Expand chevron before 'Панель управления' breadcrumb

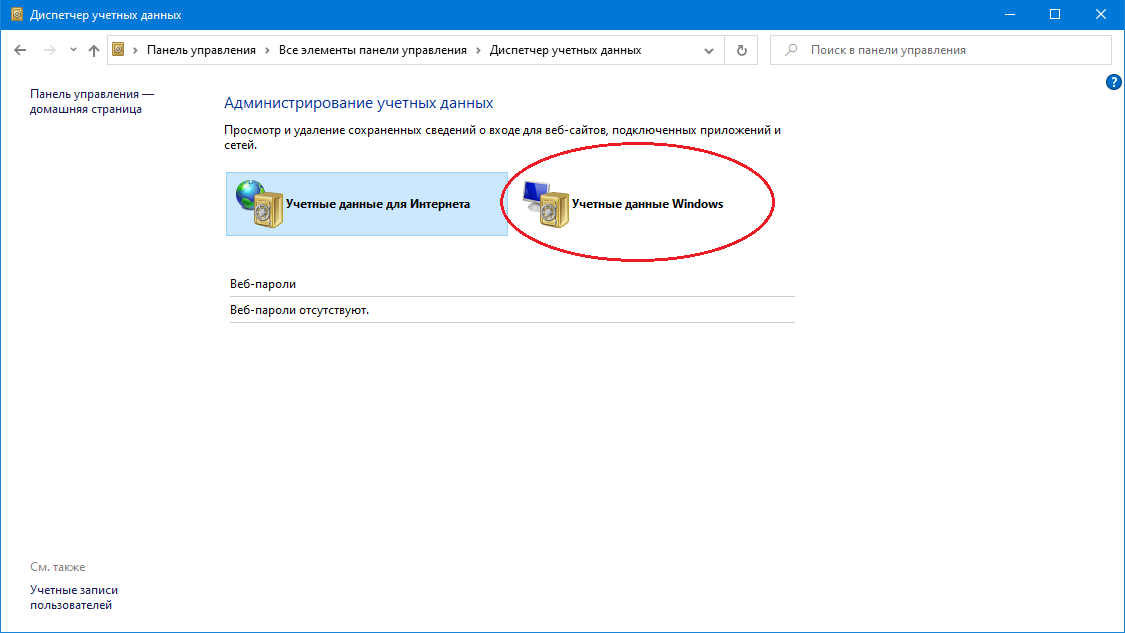coord(136,50)
